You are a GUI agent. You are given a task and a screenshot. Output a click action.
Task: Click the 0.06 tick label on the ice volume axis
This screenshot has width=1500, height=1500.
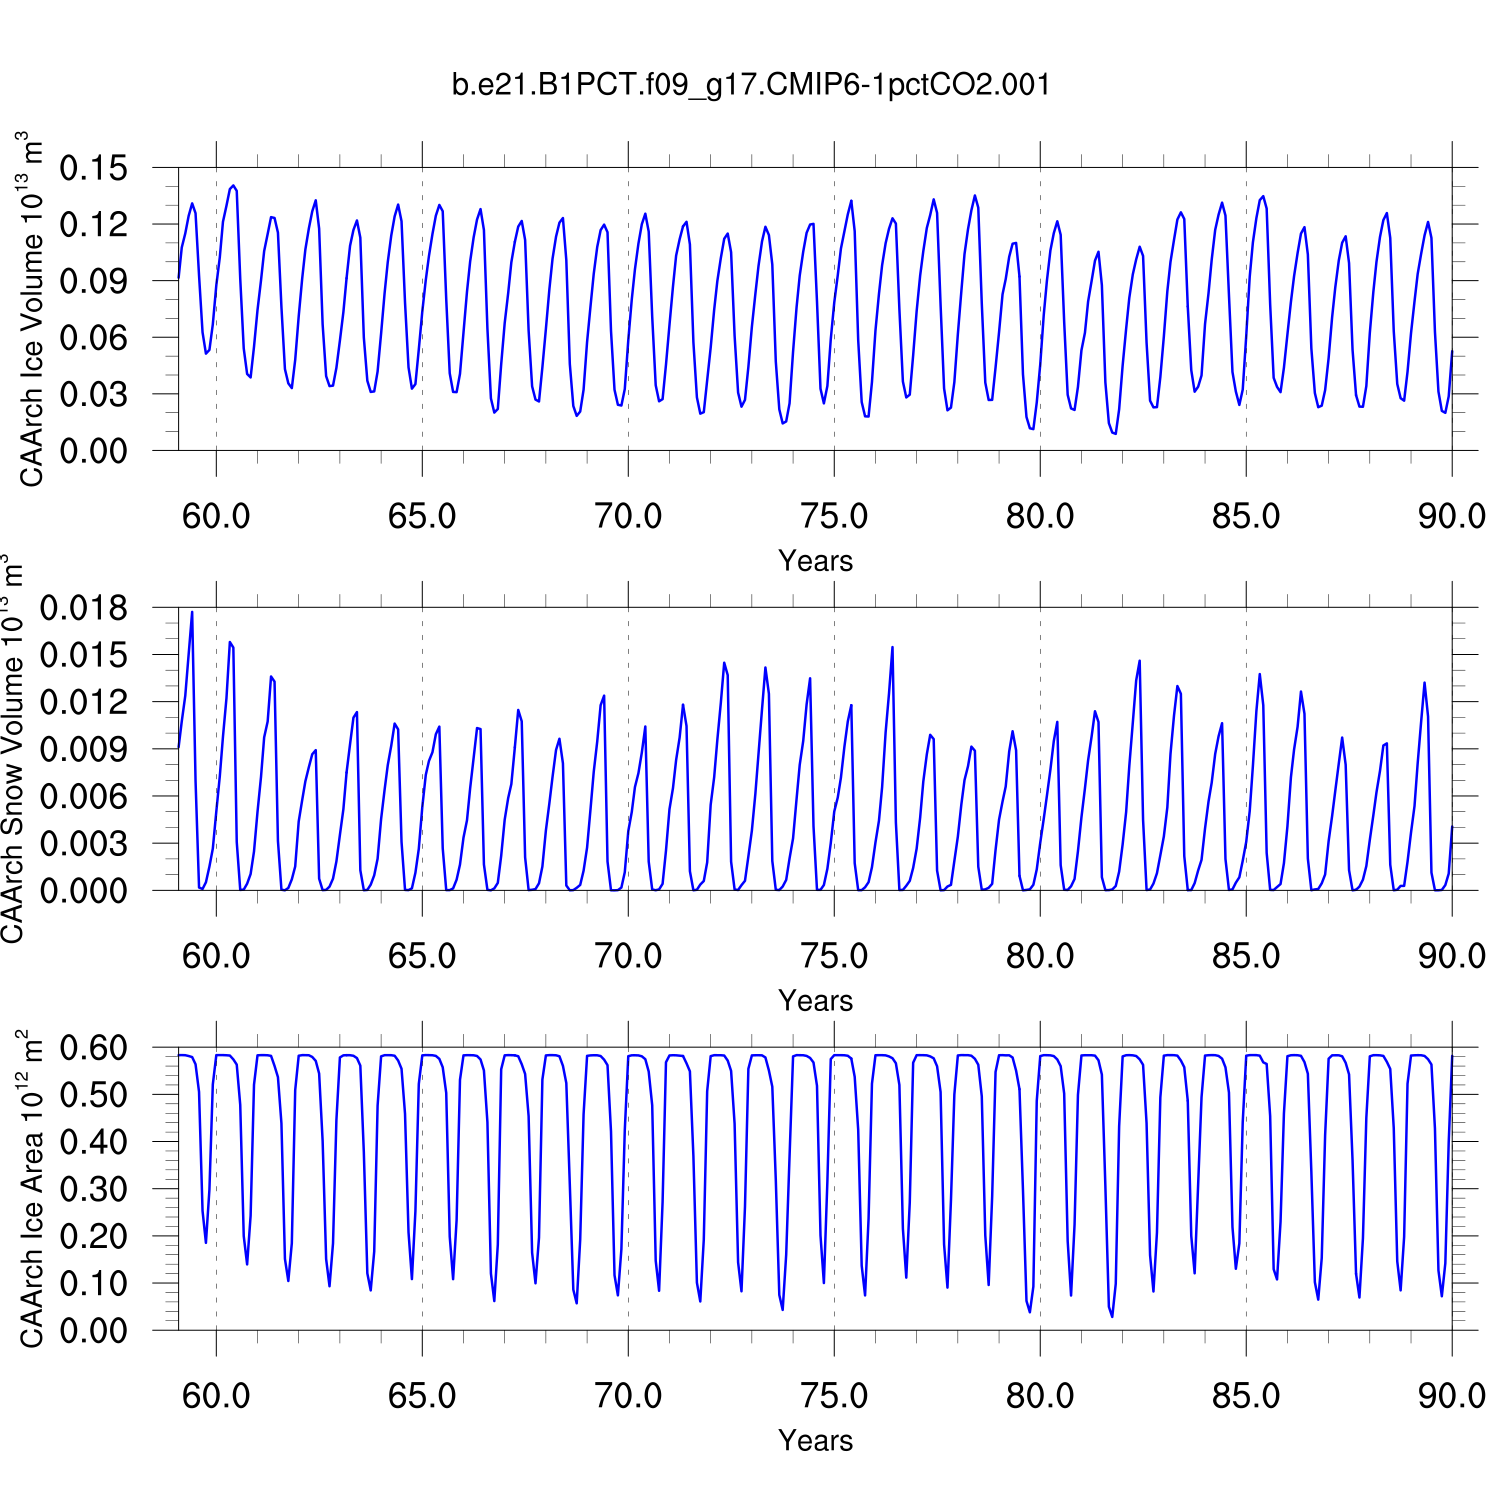click(x=94, y=338)
